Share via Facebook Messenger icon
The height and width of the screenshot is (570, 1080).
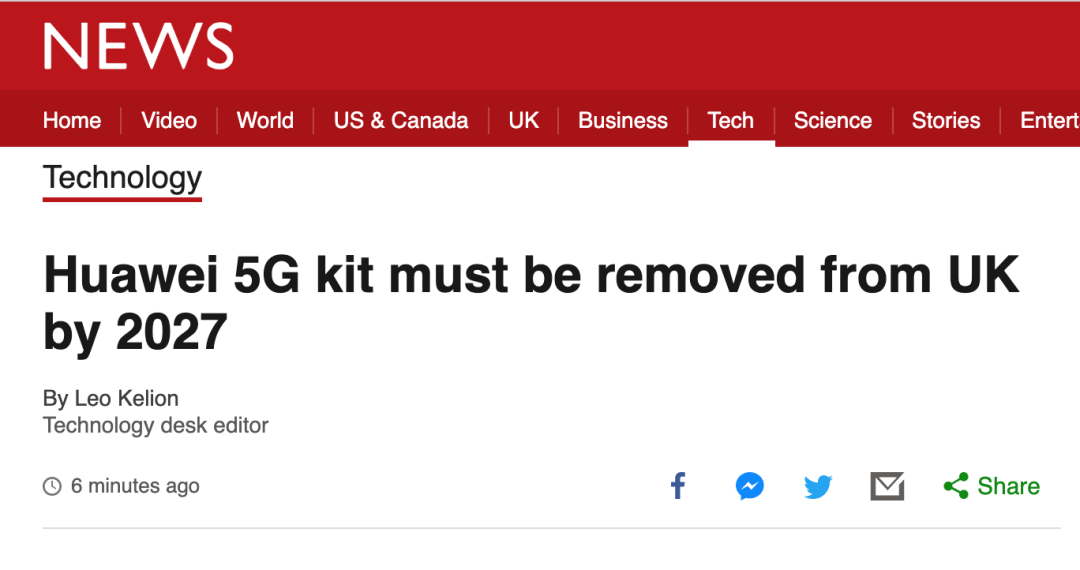coord(750,487)
